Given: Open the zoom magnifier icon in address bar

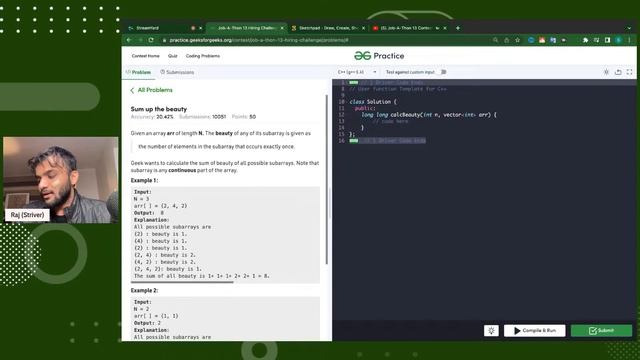Looking at the screenshot, I should pos(496,40).
